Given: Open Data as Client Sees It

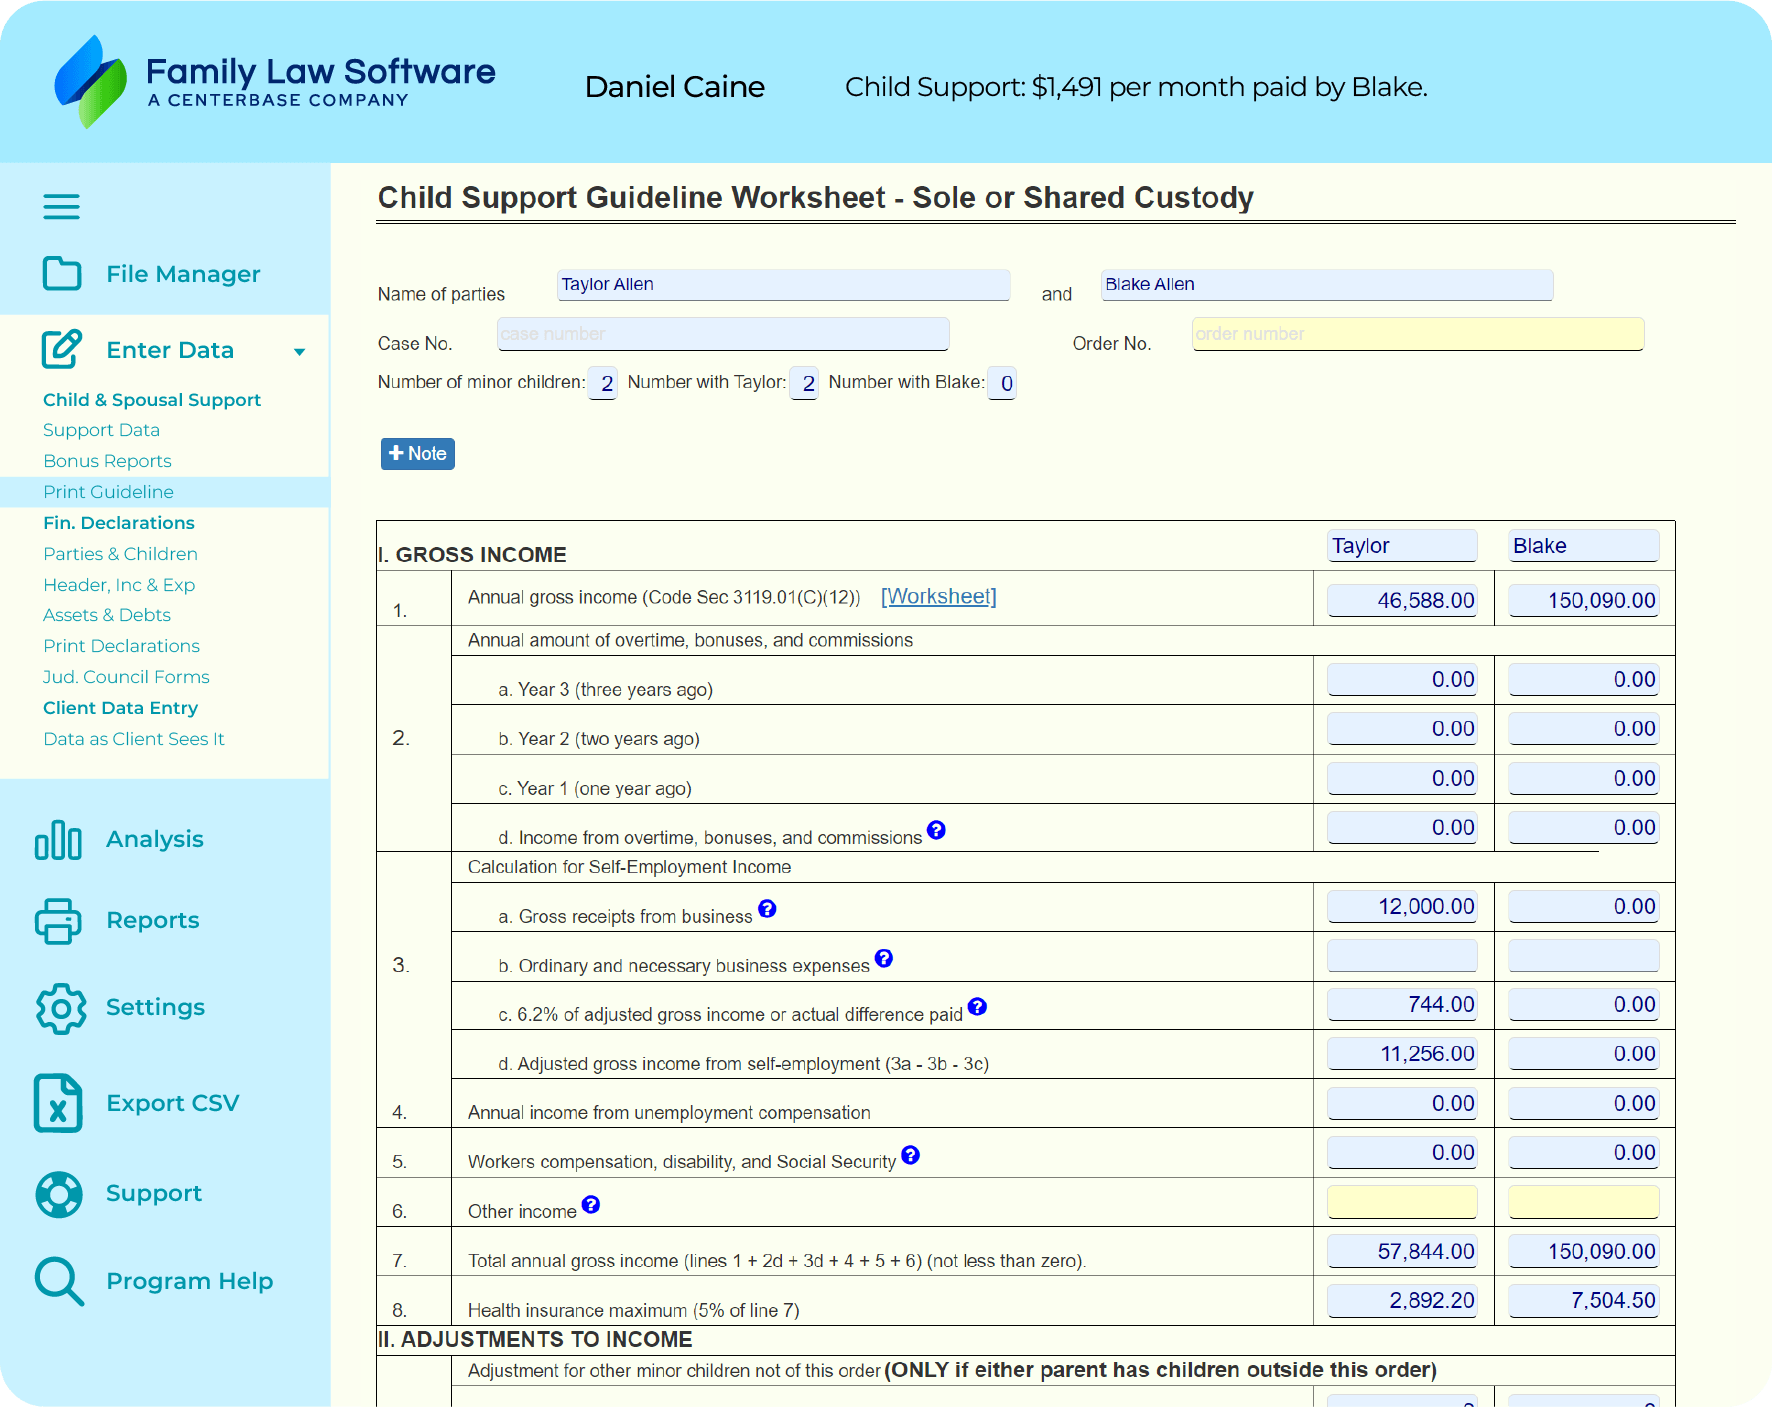Looking at the screenshot, I should coord(133,739).
